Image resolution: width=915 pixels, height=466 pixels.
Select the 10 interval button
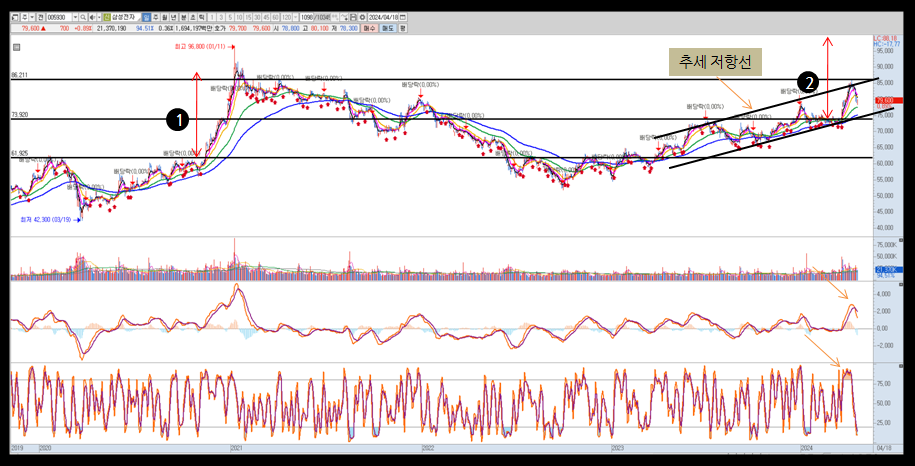pos(239,17)
